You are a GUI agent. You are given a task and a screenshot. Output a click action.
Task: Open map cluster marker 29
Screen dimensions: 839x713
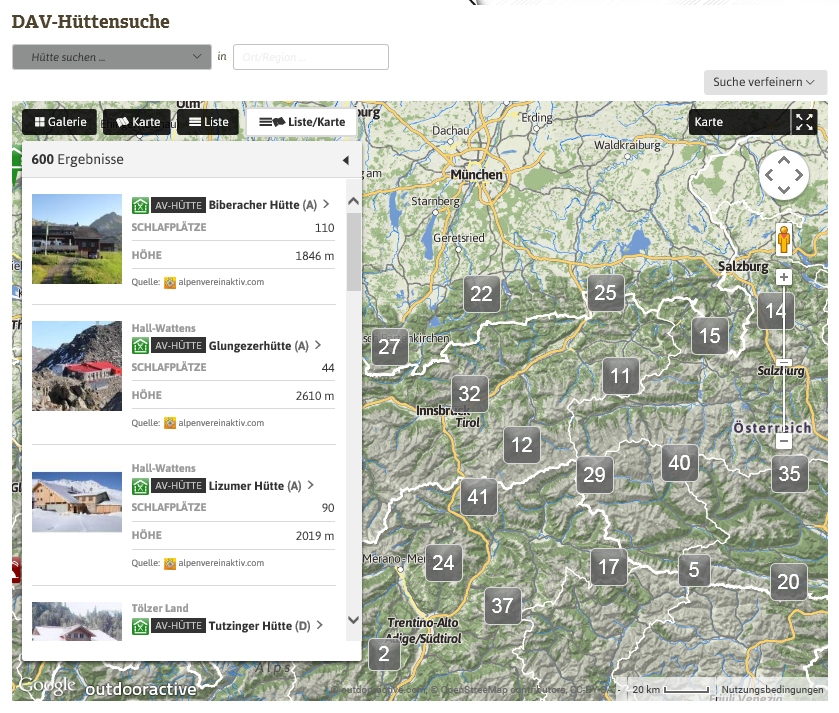click(x=594, y=475)
